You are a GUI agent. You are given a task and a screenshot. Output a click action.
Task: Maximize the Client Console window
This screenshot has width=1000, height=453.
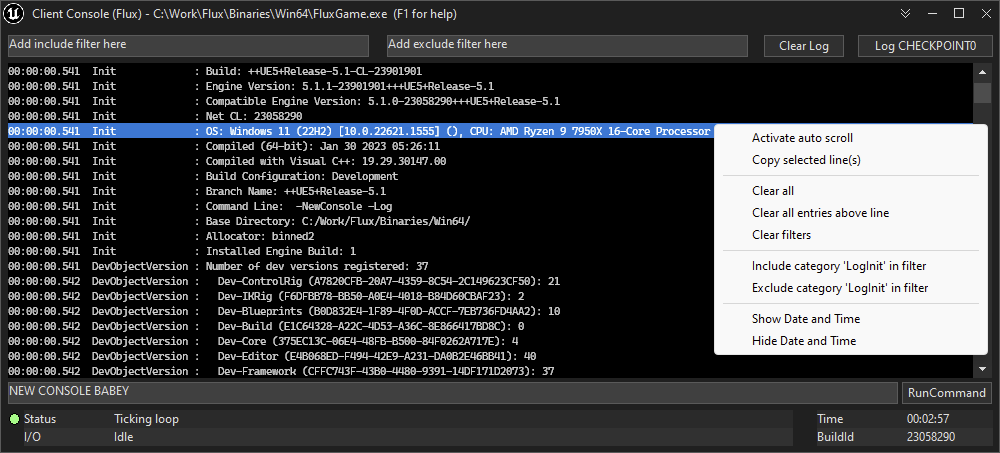point(959,13)
